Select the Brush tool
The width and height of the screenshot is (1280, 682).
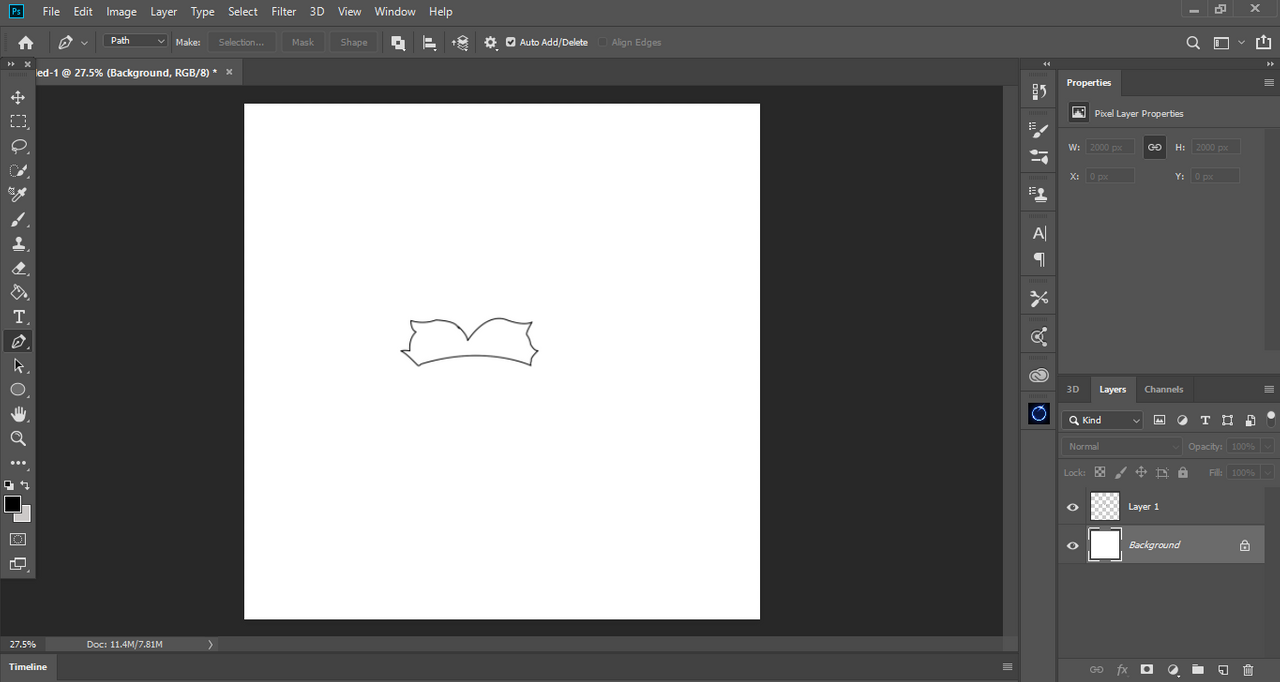click(x=18, y=219)
